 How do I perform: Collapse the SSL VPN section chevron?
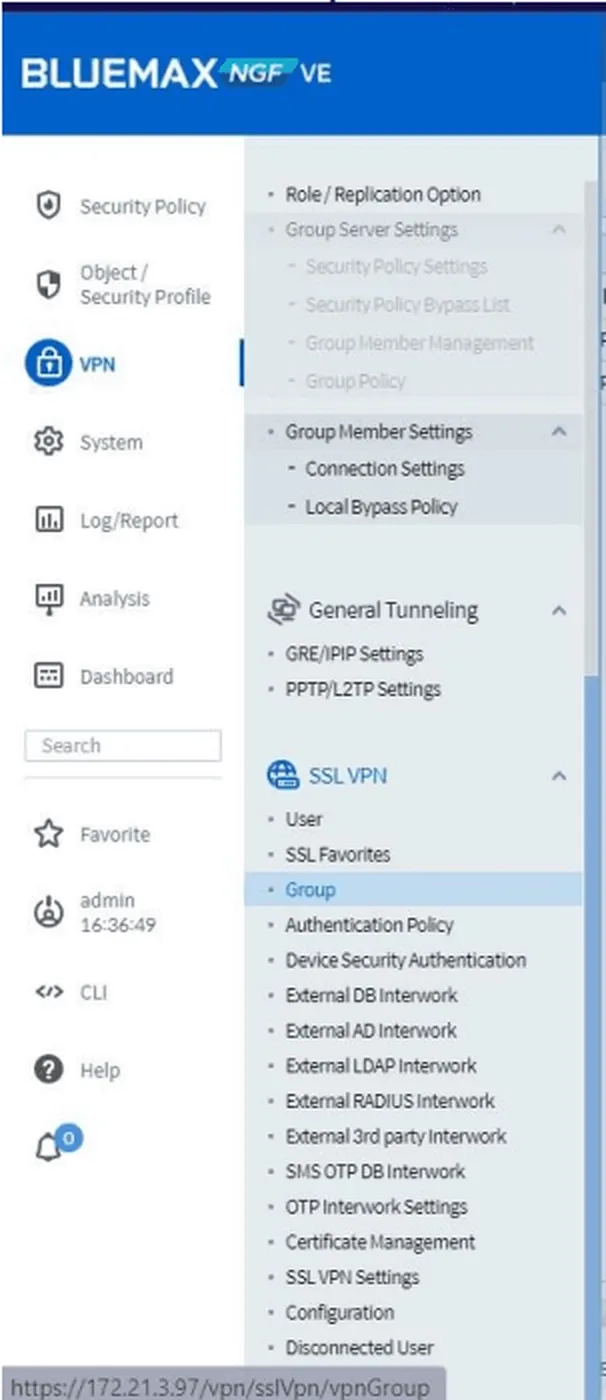(x=559, y=775)
